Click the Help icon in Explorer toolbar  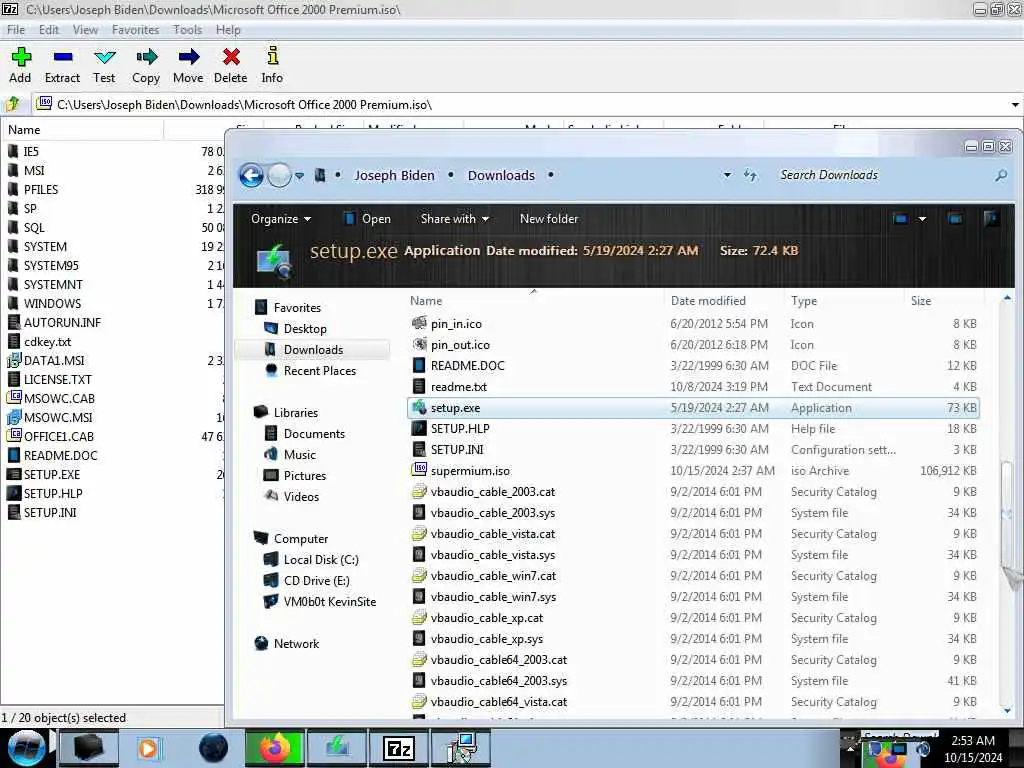pyautogui.click(x=991, y=219)
